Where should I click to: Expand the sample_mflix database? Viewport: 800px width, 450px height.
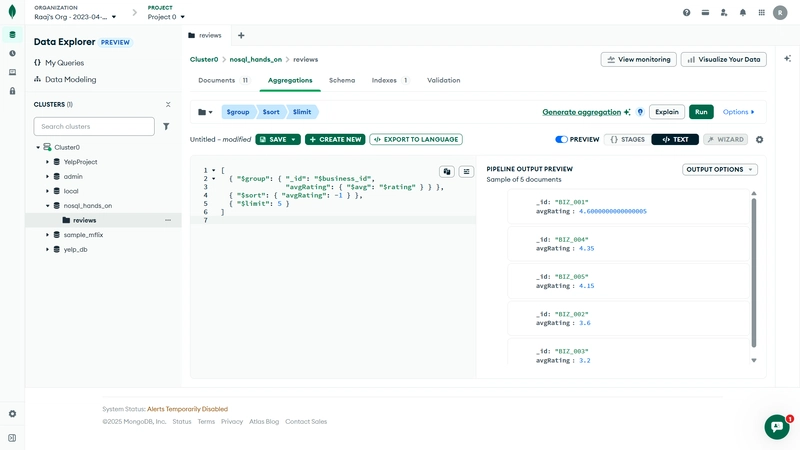pos(47,235)
